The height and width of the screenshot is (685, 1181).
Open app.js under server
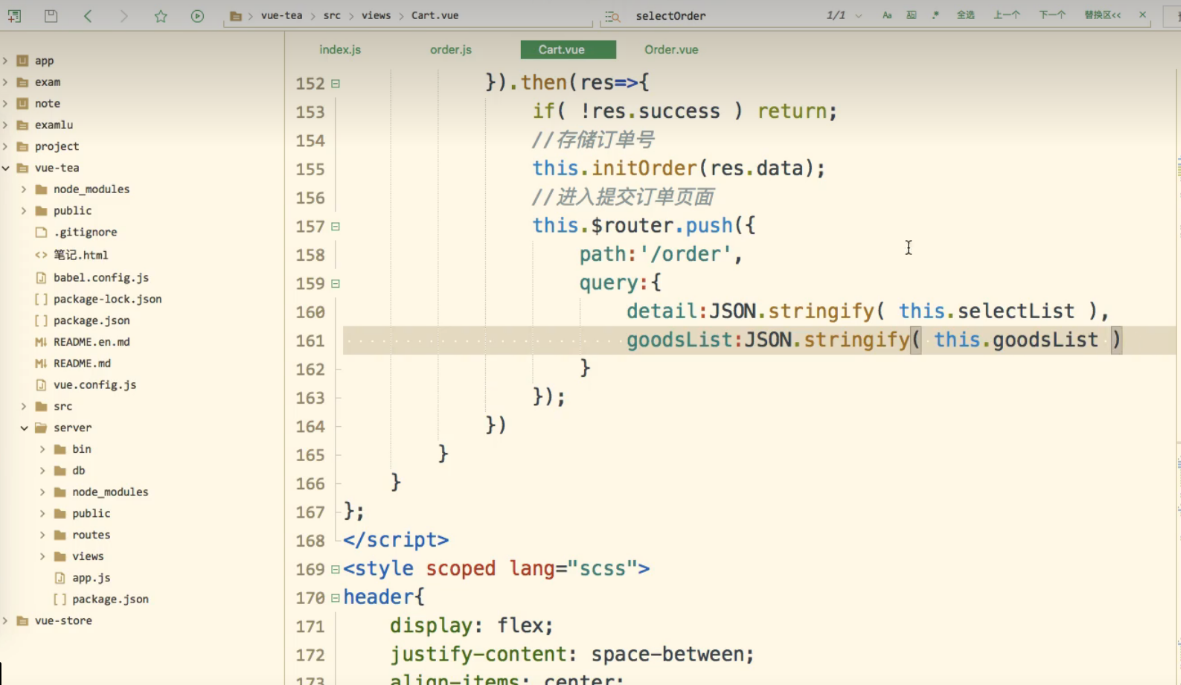pyautogui.click(x=91, y=578)
